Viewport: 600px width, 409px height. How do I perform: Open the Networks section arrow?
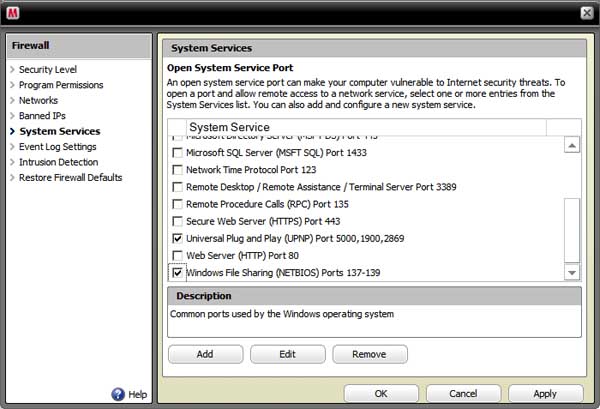[x=12, y=100]
